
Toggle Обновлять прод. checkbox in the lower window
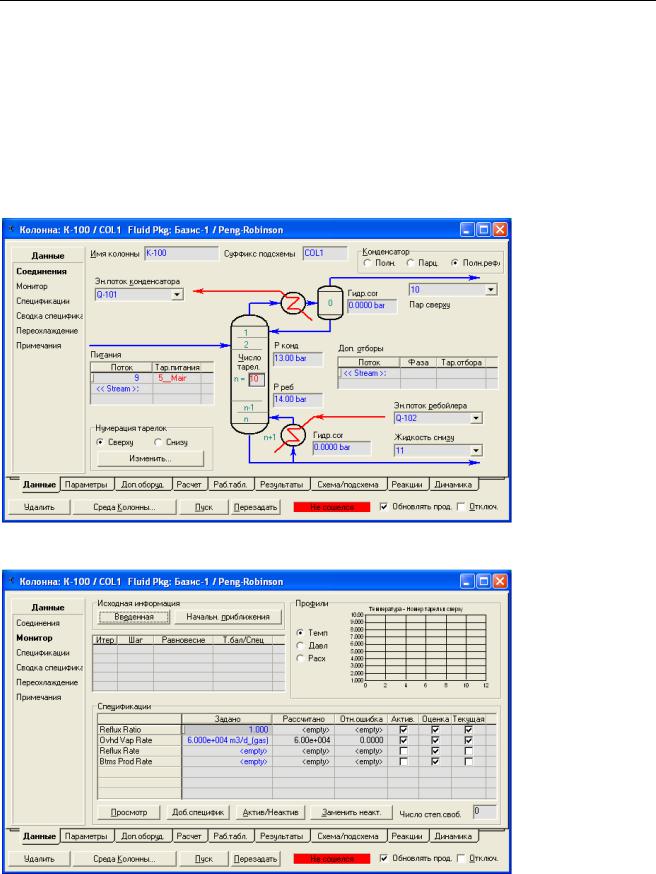coord(383,858)
